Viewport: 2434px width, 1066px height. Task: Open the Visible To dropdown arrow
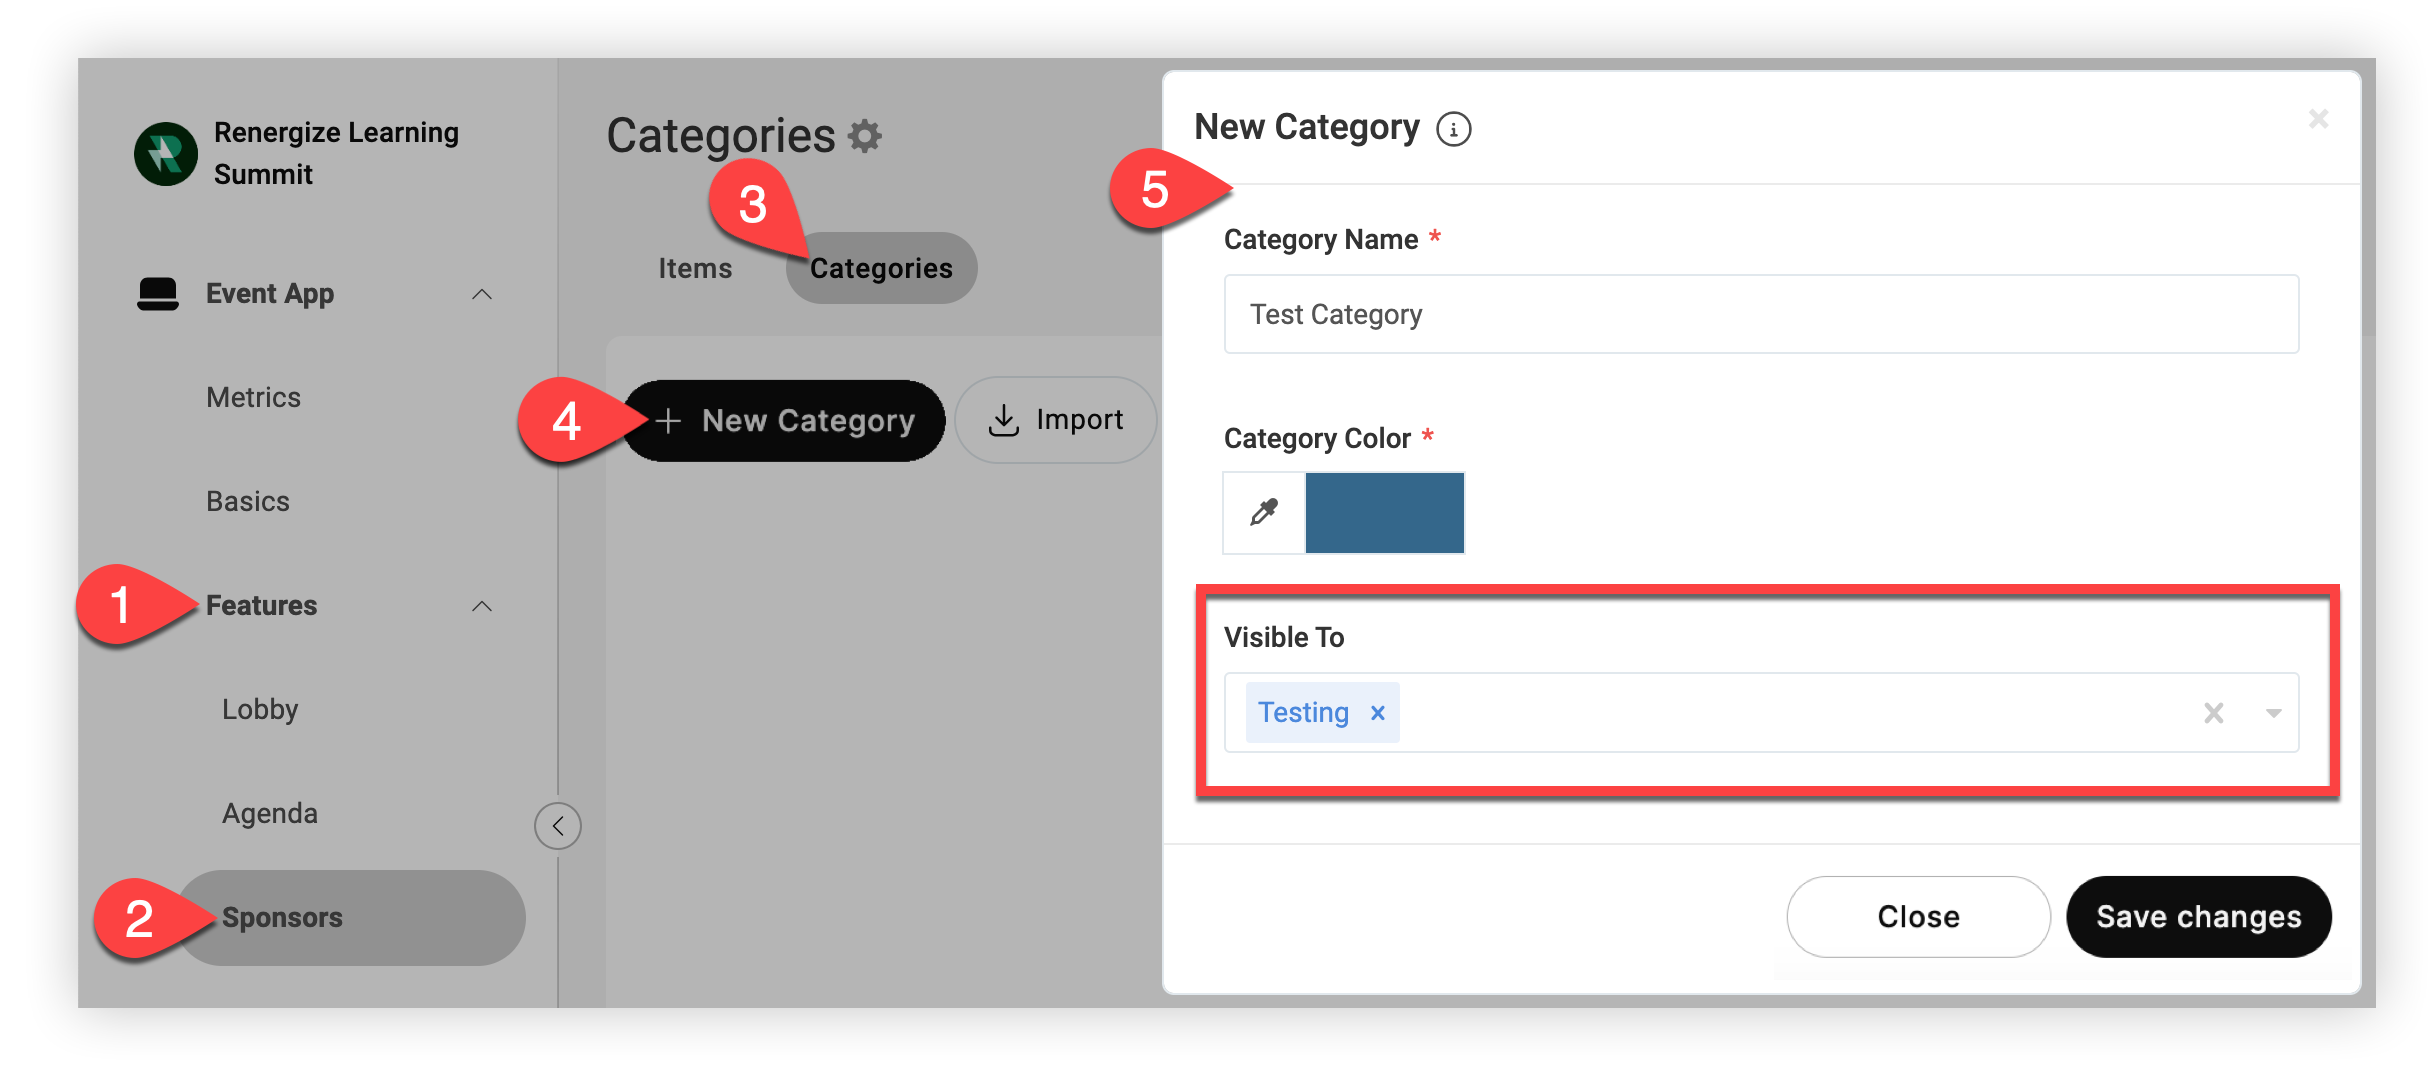tap(2273, 713)
